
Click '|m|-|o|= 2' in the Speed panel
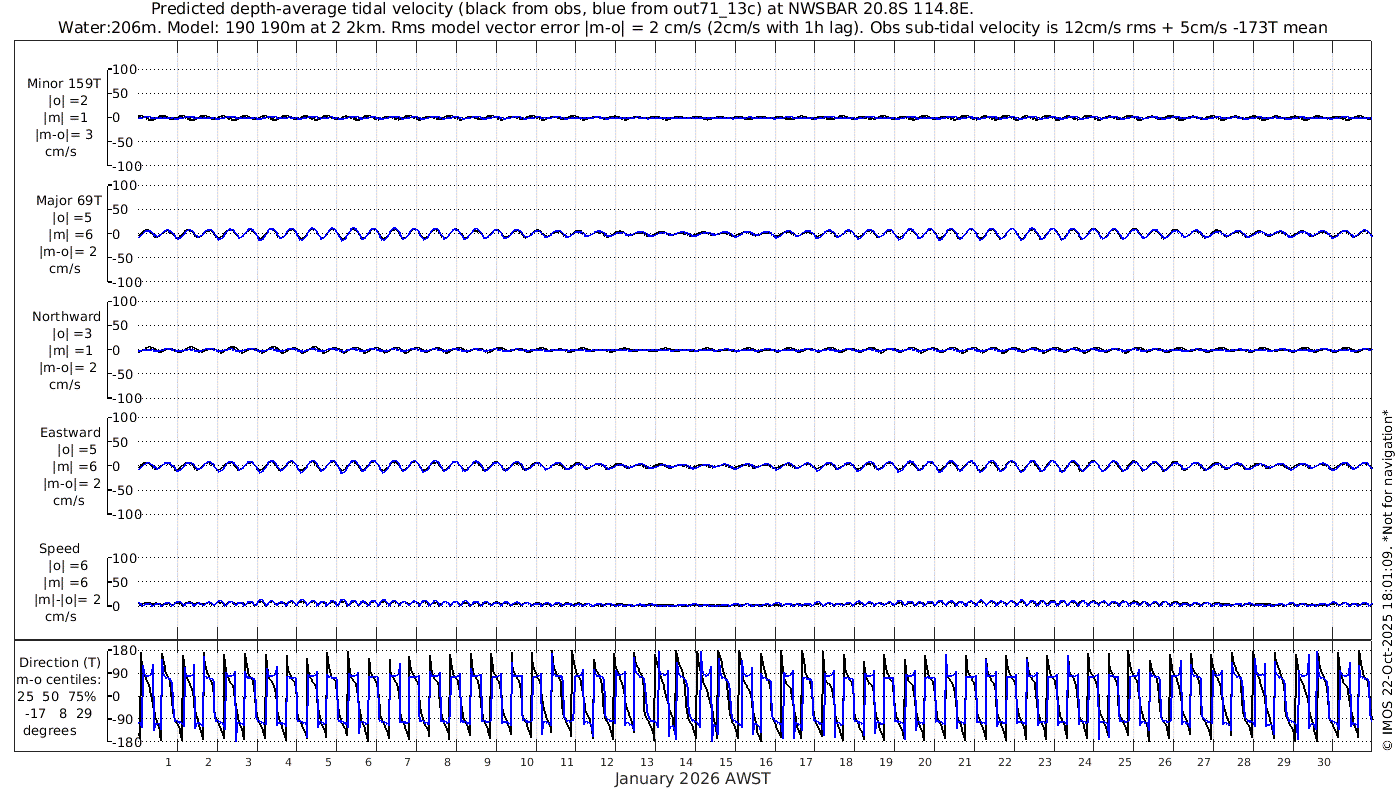pos(67,600)
